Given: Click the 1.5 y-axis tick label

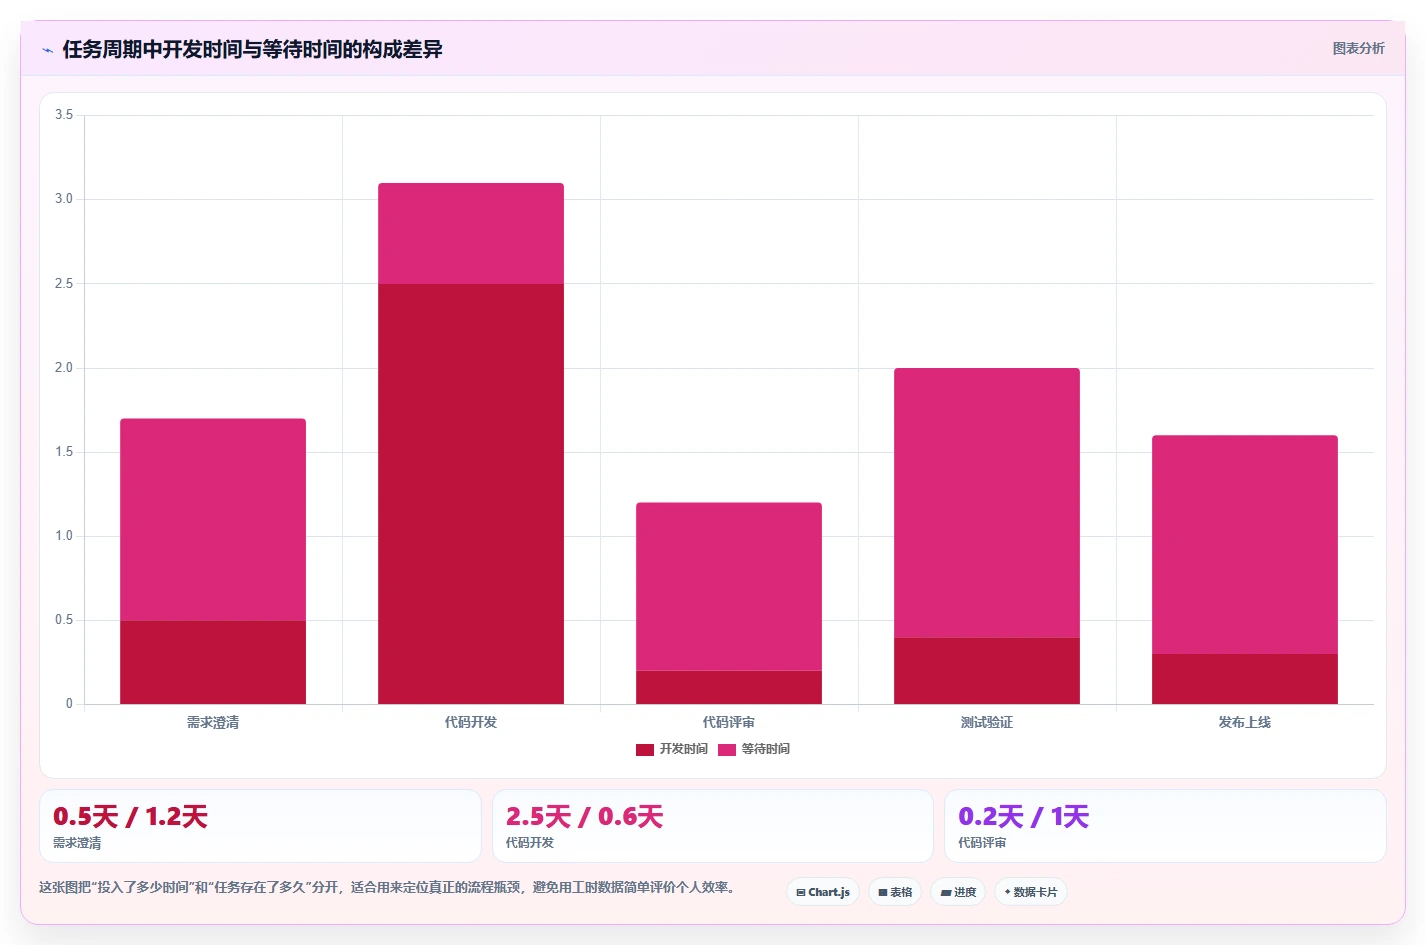Looking at the screenshot, I should pyautogui.click(x=64, y=452).
